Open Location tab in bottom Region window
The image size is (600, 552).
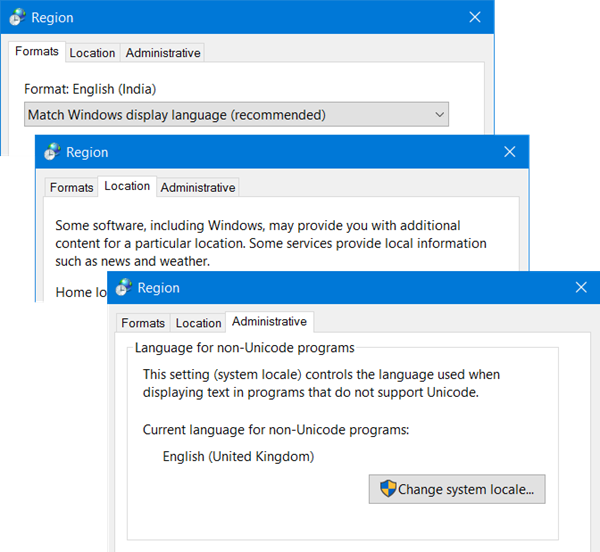coord(198,323)
